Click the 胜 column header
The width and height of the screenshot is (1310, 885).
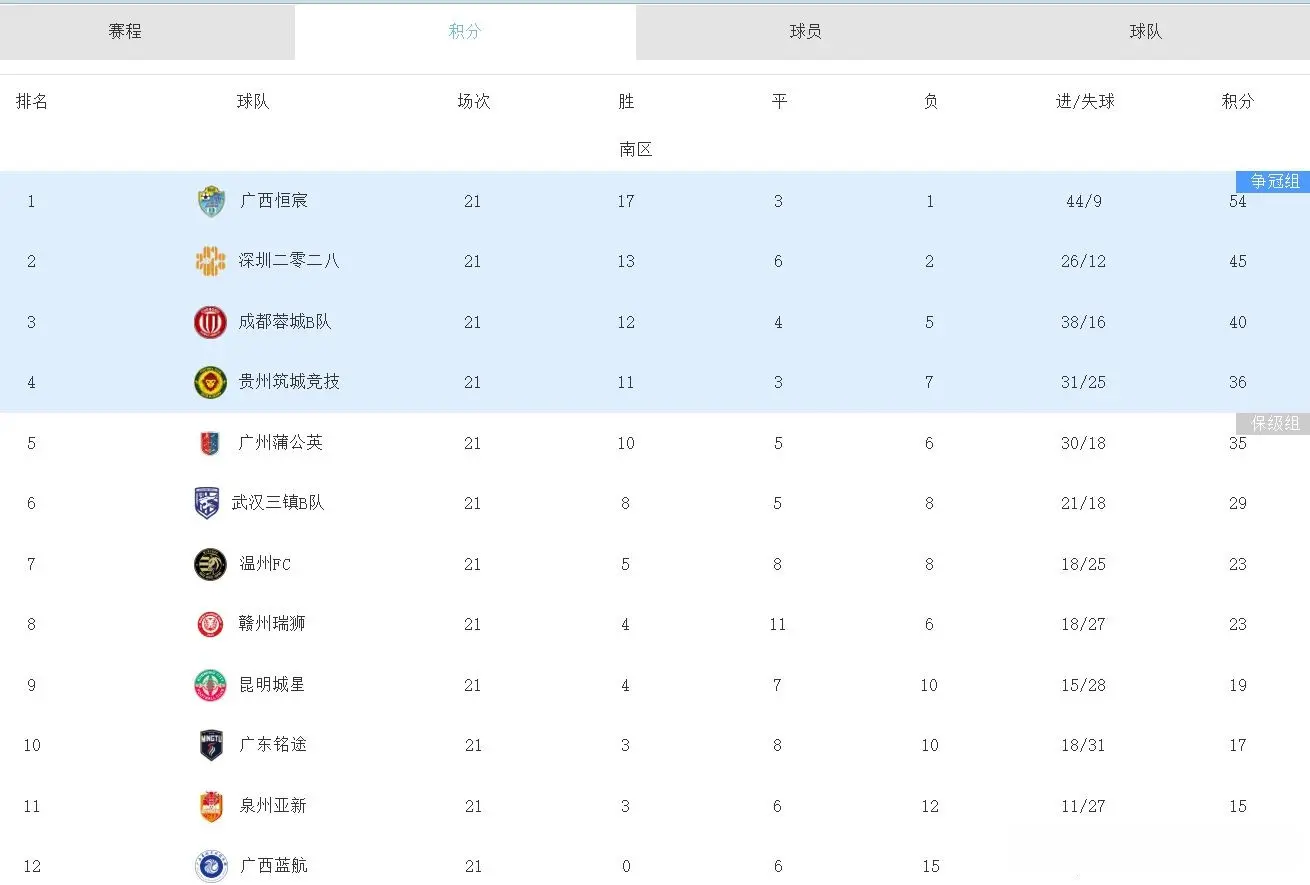pos(626,102)
